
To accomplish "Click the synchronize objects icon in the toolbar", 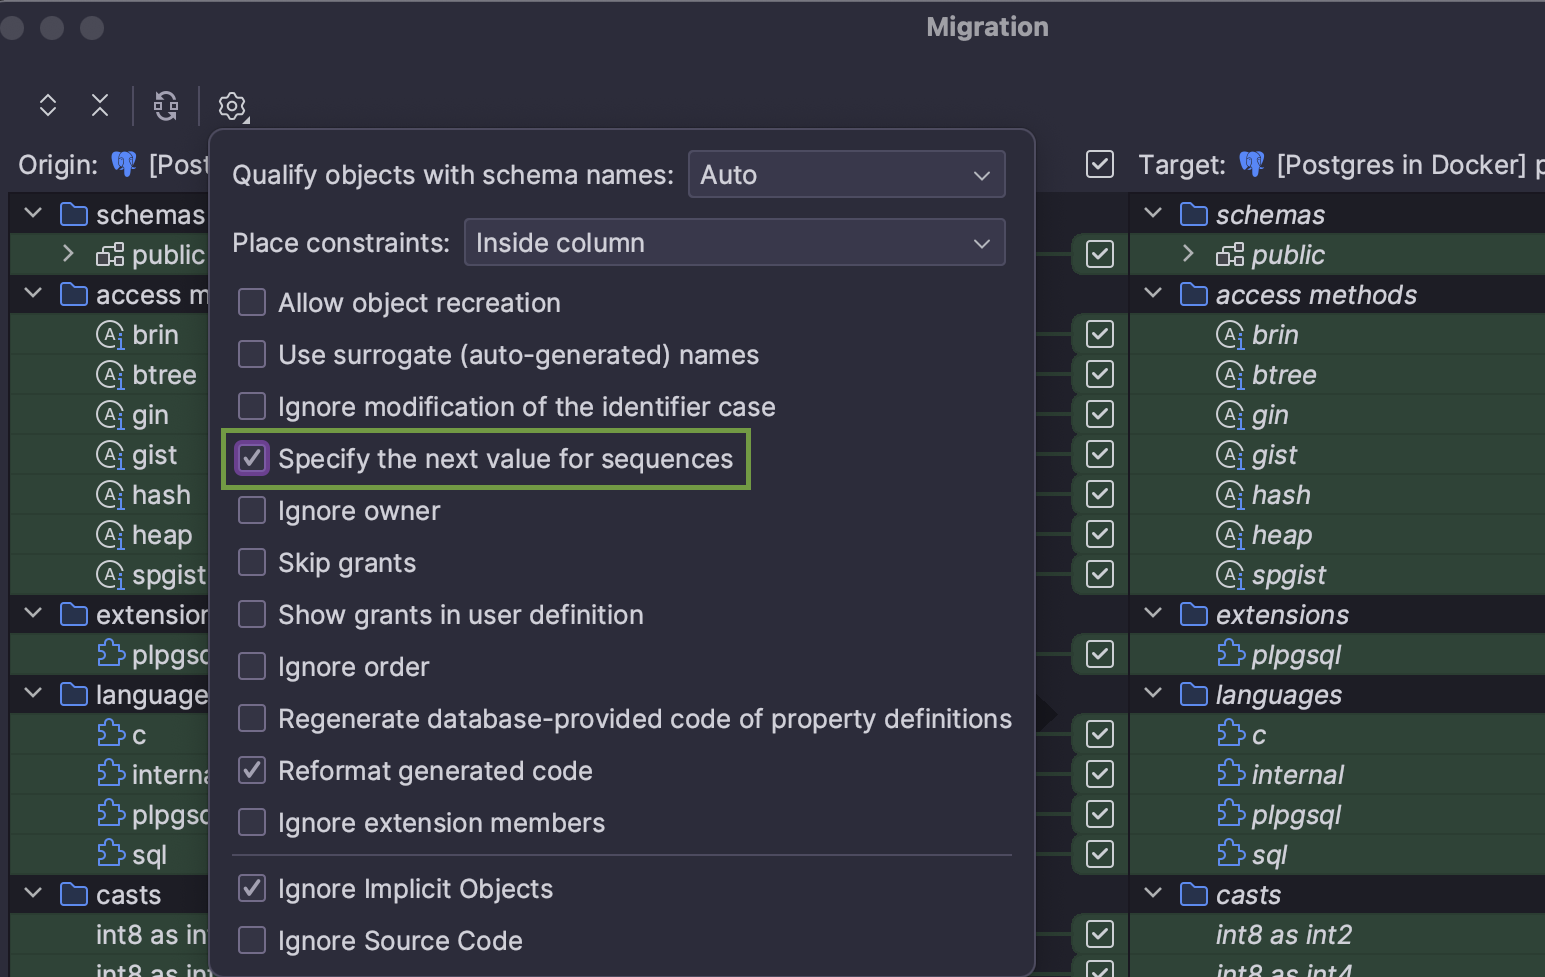I will (166, 105).
